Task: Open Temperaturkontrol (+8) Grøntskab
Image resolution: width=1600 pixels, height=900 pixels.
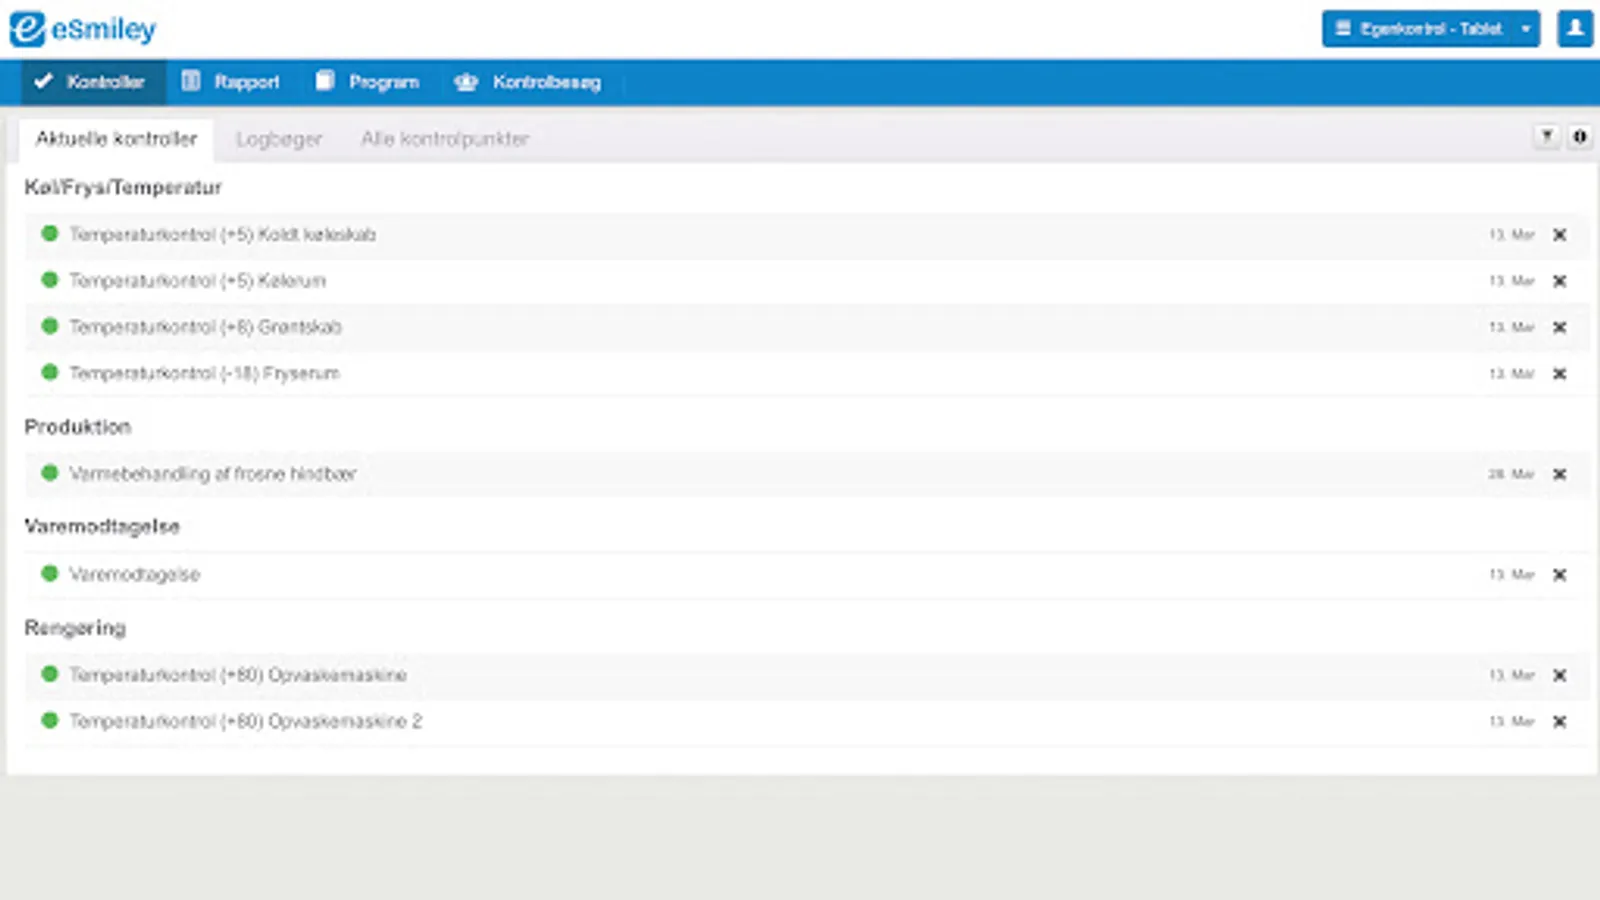Action: pos(206,327)
